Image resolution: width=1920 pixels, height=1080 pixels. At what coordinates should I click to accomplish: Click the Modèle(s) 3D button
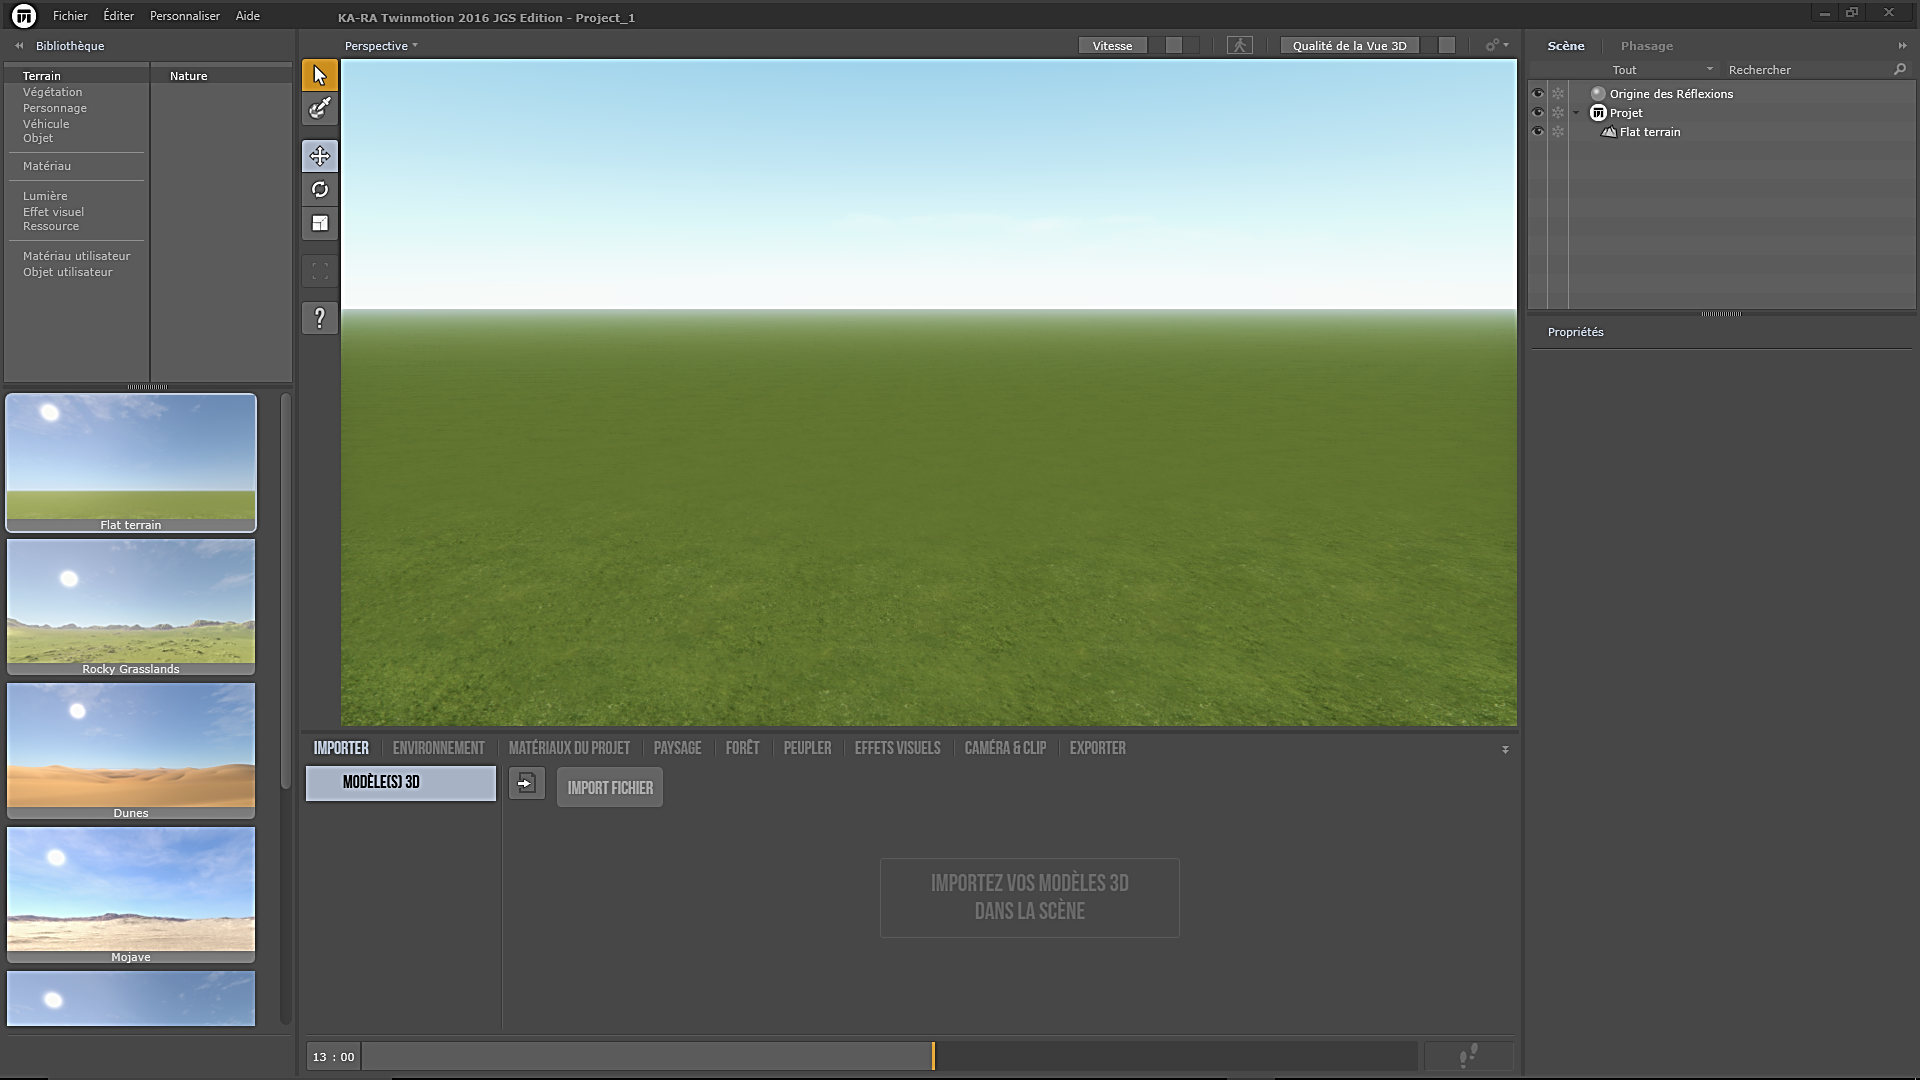400,783
